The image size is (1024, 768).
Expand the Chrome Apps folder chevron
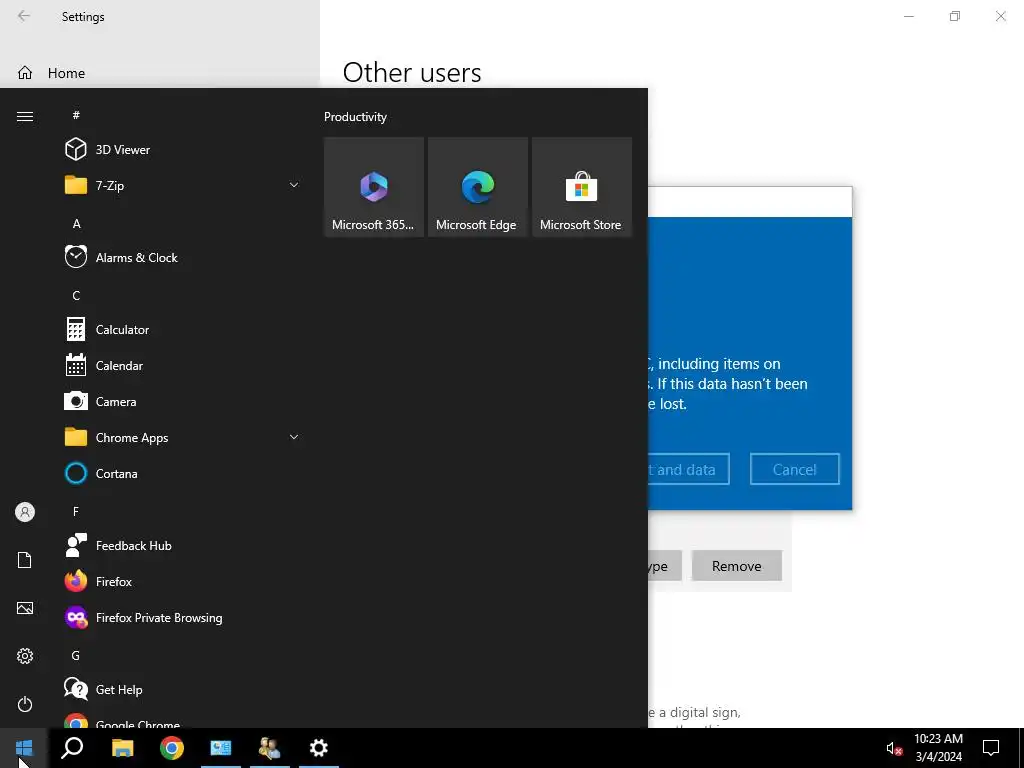click(294, 438)
